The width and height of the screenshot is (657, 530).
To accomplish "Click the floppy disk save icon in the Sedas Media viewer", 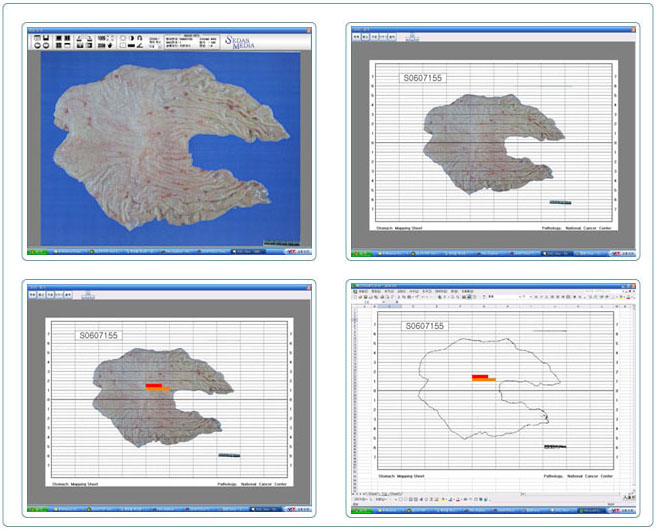I will tap(46, 38).
